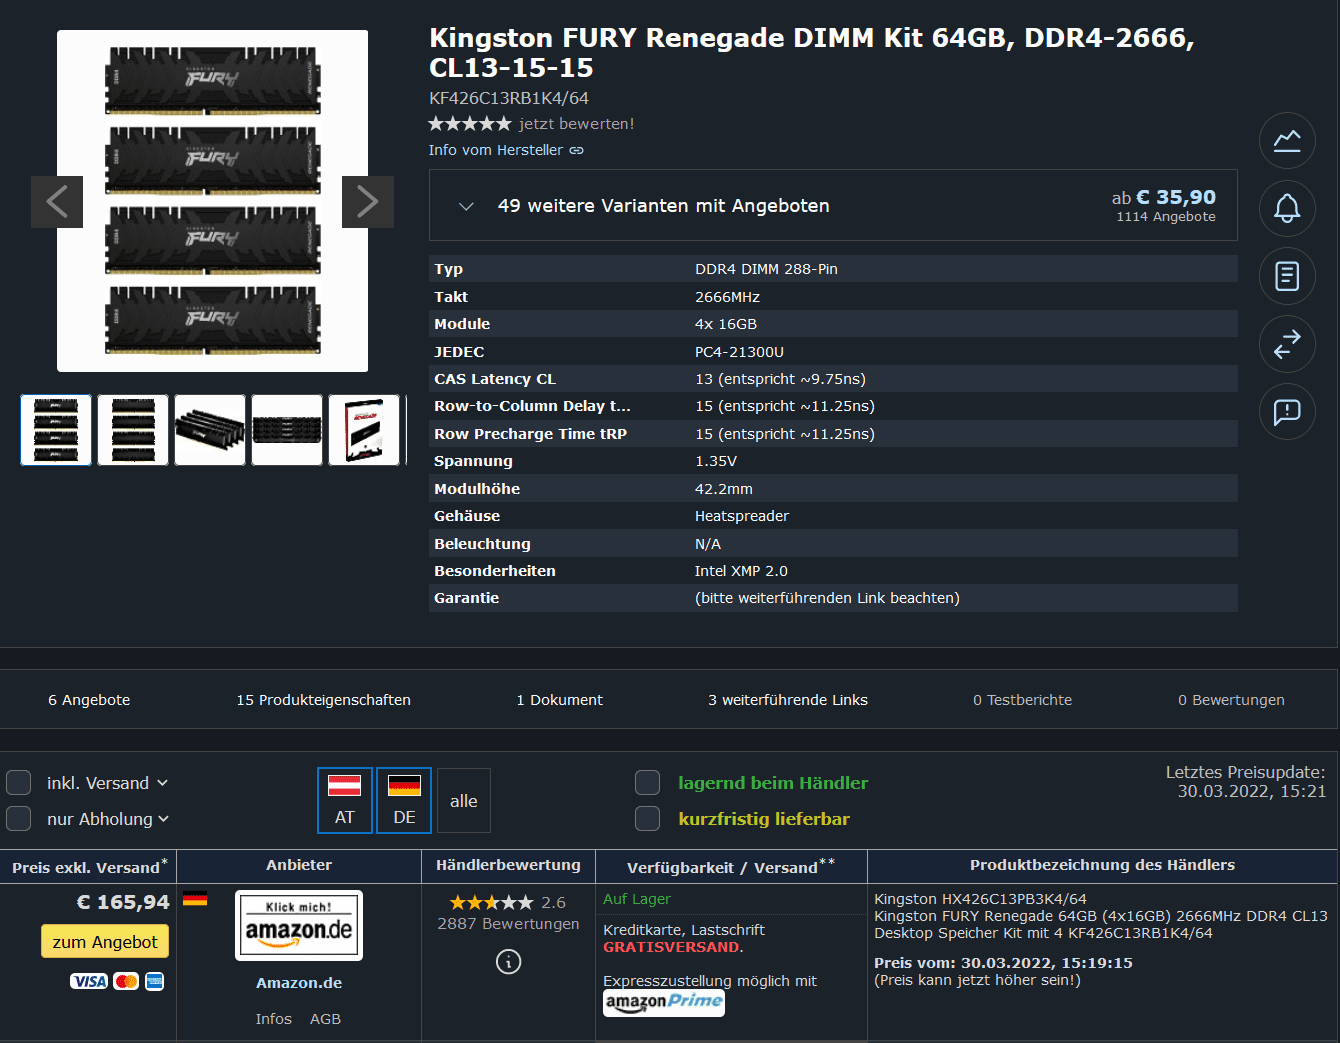This screenshot has height=1043, width=1340.
Task: Click the GRATISVERSAND text
Action: 671,947
